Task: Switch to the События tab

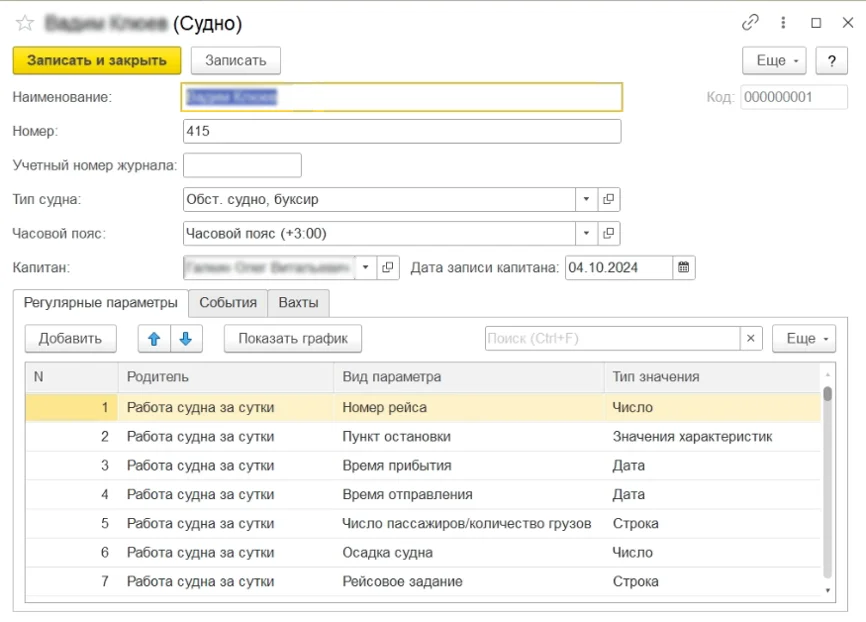Action: tap(228, 302)
